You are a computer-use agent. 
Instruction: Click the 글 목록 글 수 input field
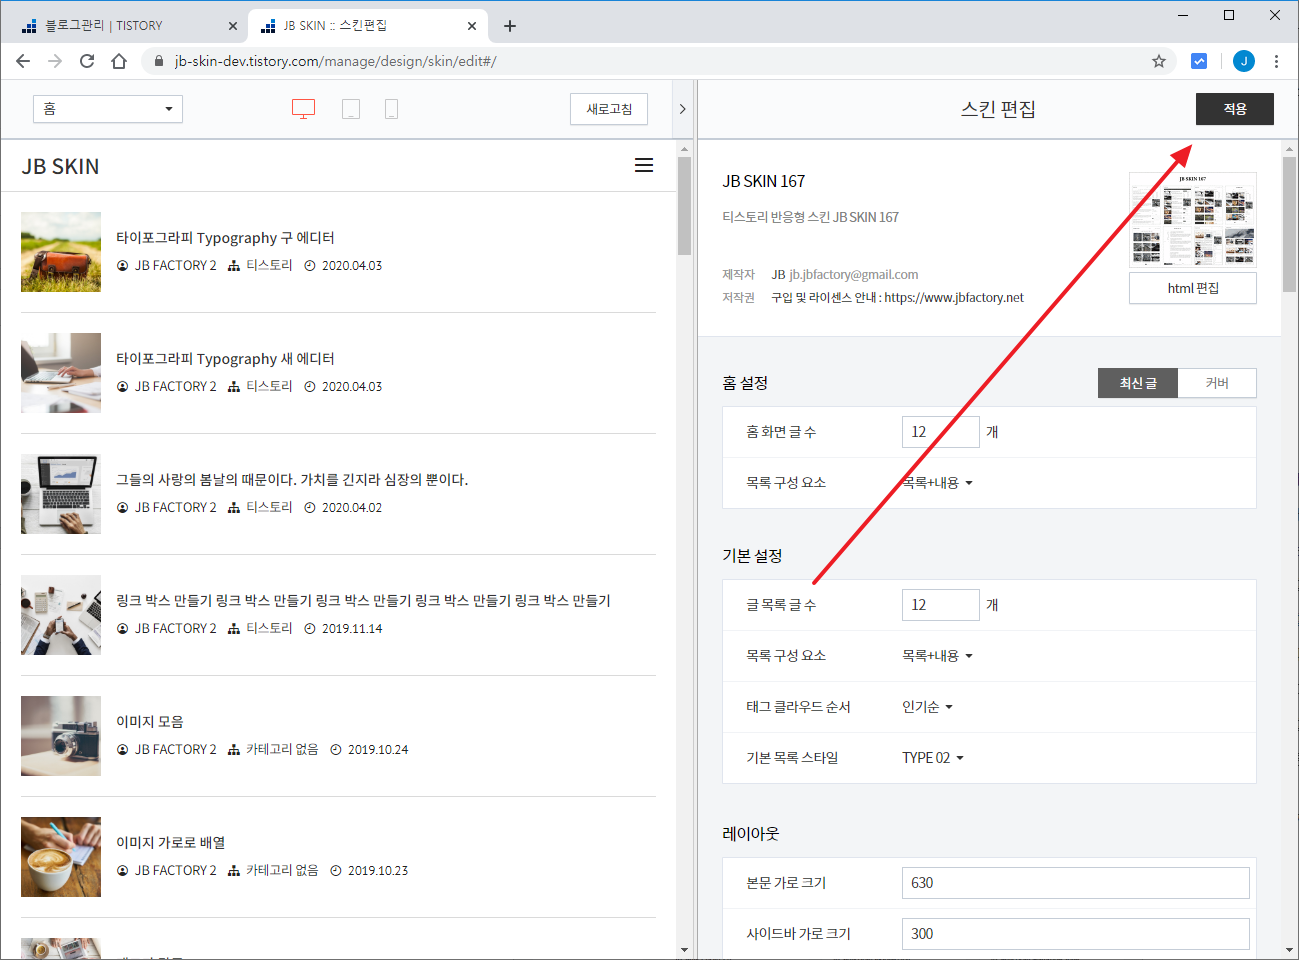point(941,605)
